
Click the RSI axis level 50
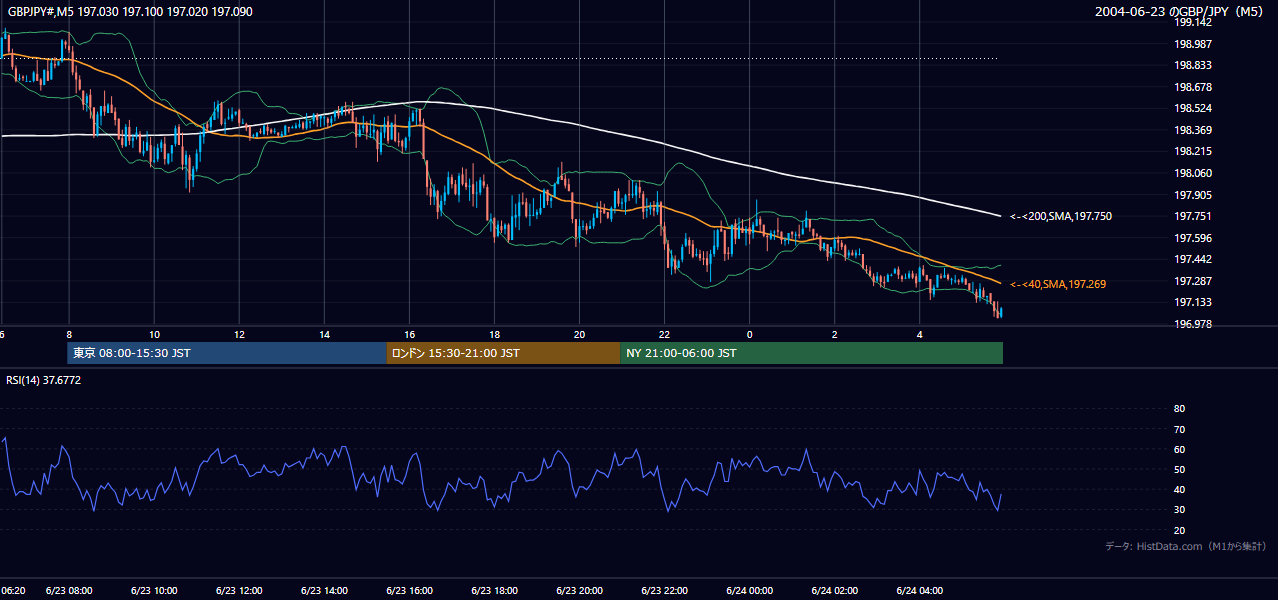1179,469
